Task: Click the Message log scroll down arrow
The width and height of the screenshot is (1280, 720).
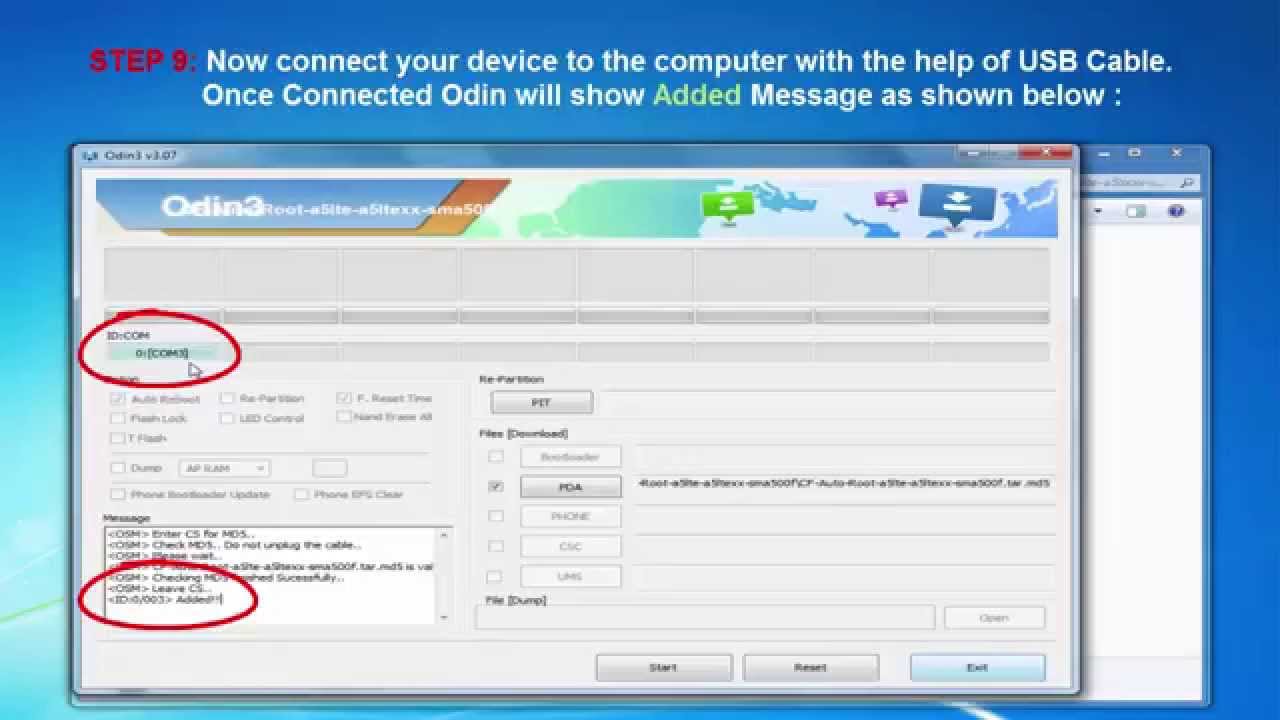Action: click(x=444, y=618)
